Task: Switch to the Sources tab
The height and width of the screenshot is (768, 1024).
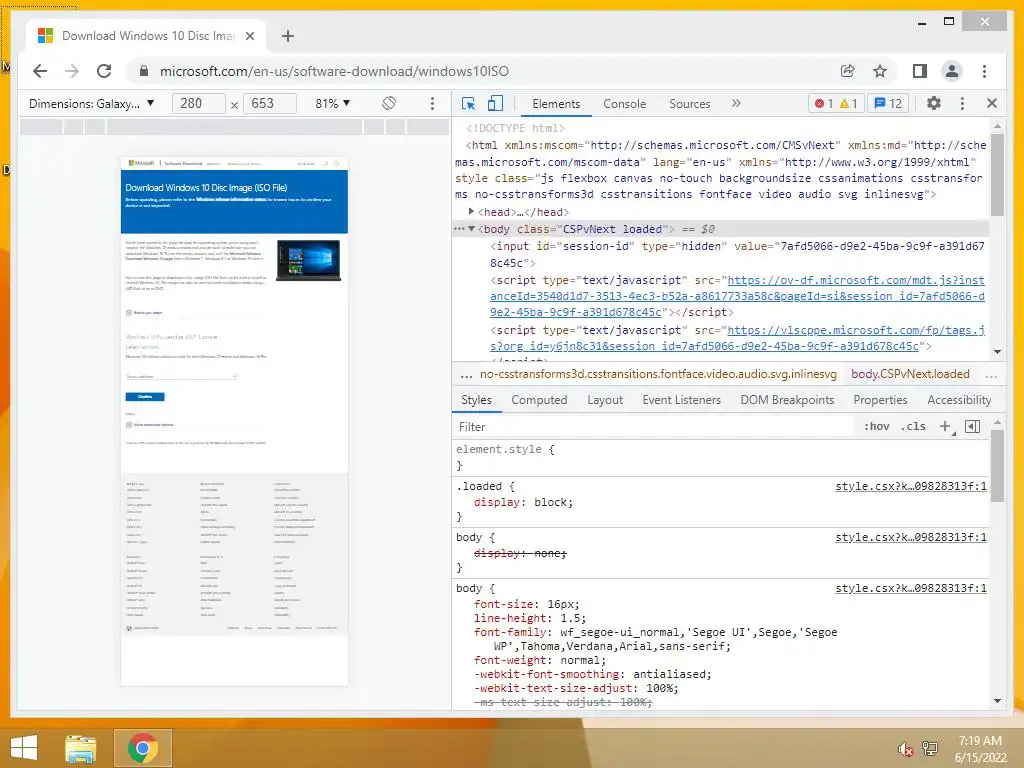Action: pyautogui.click(x=690, y=104)
